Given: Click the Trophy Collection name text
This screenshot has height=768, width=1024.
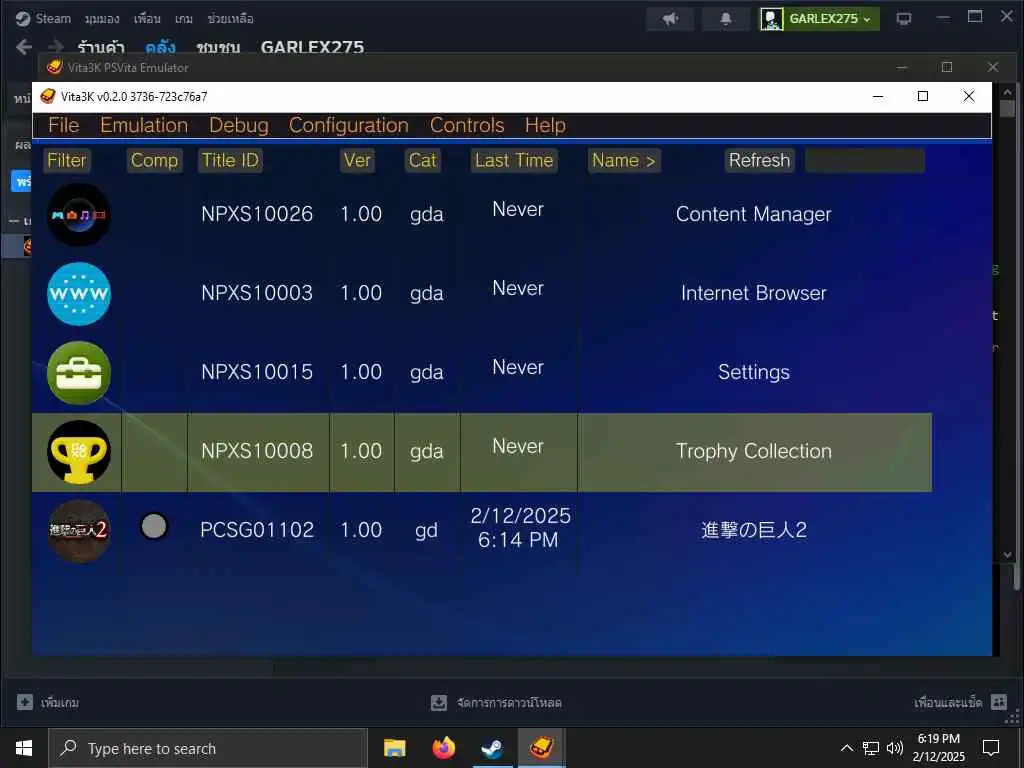Looking at the screenshot, I should (754, 451).
